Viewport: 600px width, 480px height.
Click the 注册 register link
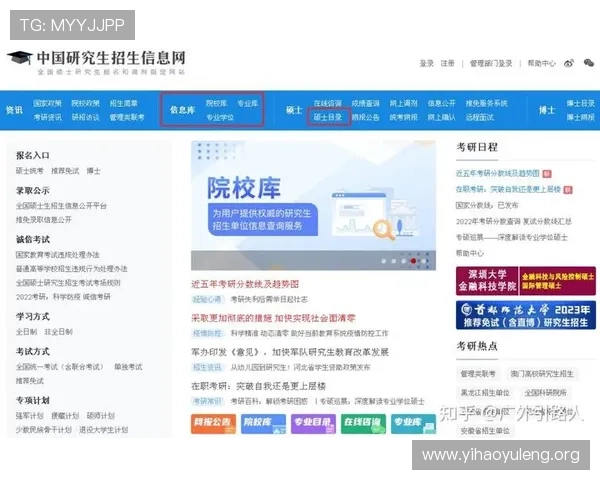coord(447,64)
